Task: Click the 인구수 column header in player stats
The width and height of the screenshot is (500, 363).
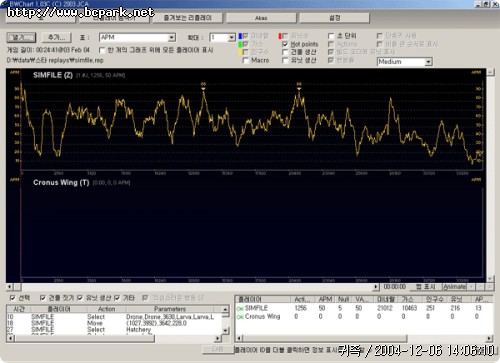Action: point(434,299)
